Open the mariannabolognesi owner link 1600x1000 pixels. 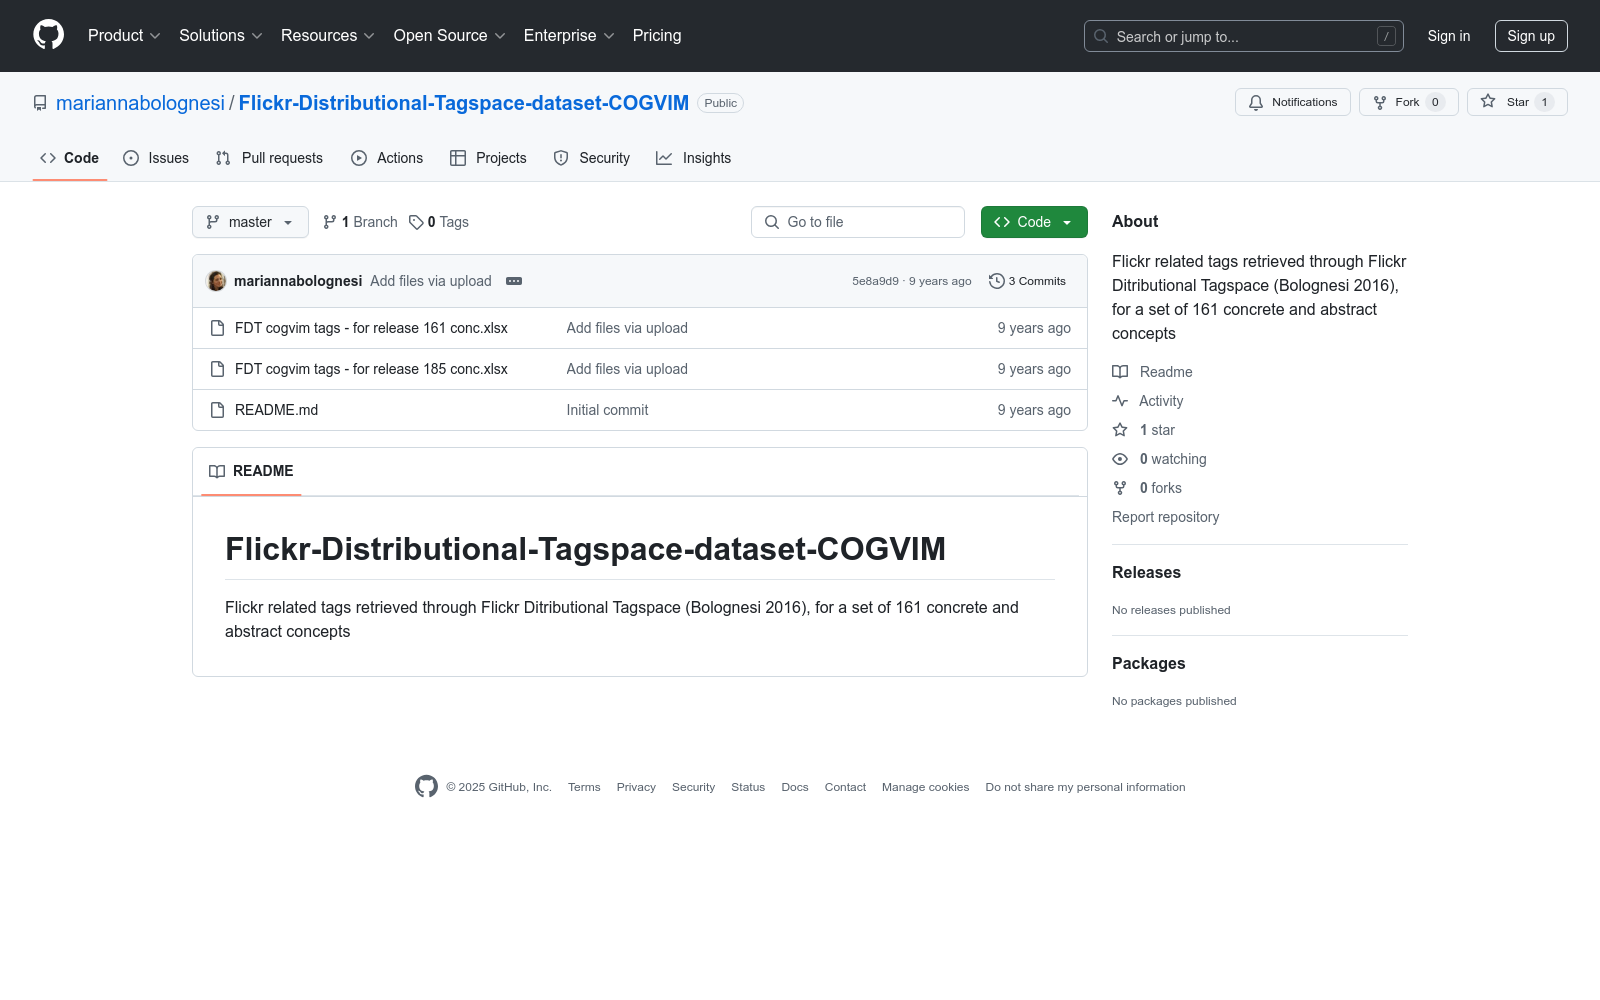point(140,103)
